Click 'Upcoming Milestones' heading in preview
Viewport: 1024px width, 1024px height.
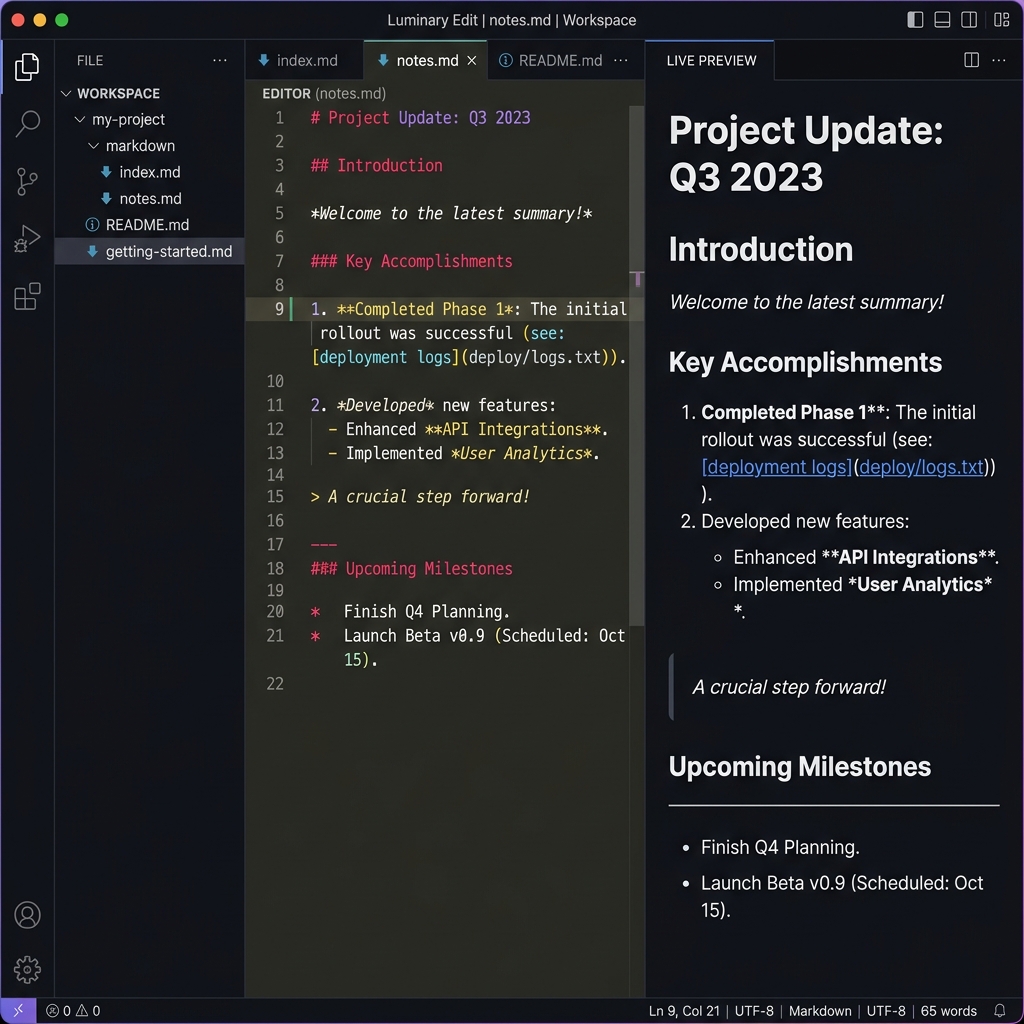799,766
